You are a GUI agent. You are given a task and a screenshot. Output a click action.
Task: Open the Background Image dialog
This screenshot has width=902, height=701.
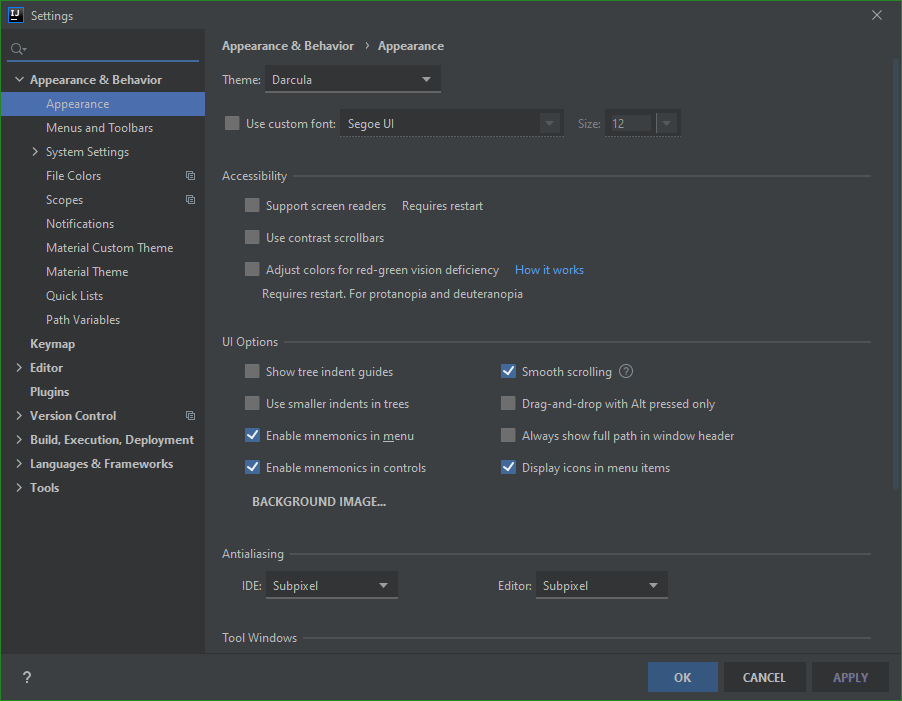pyautogui.click(x=319, y=501)
